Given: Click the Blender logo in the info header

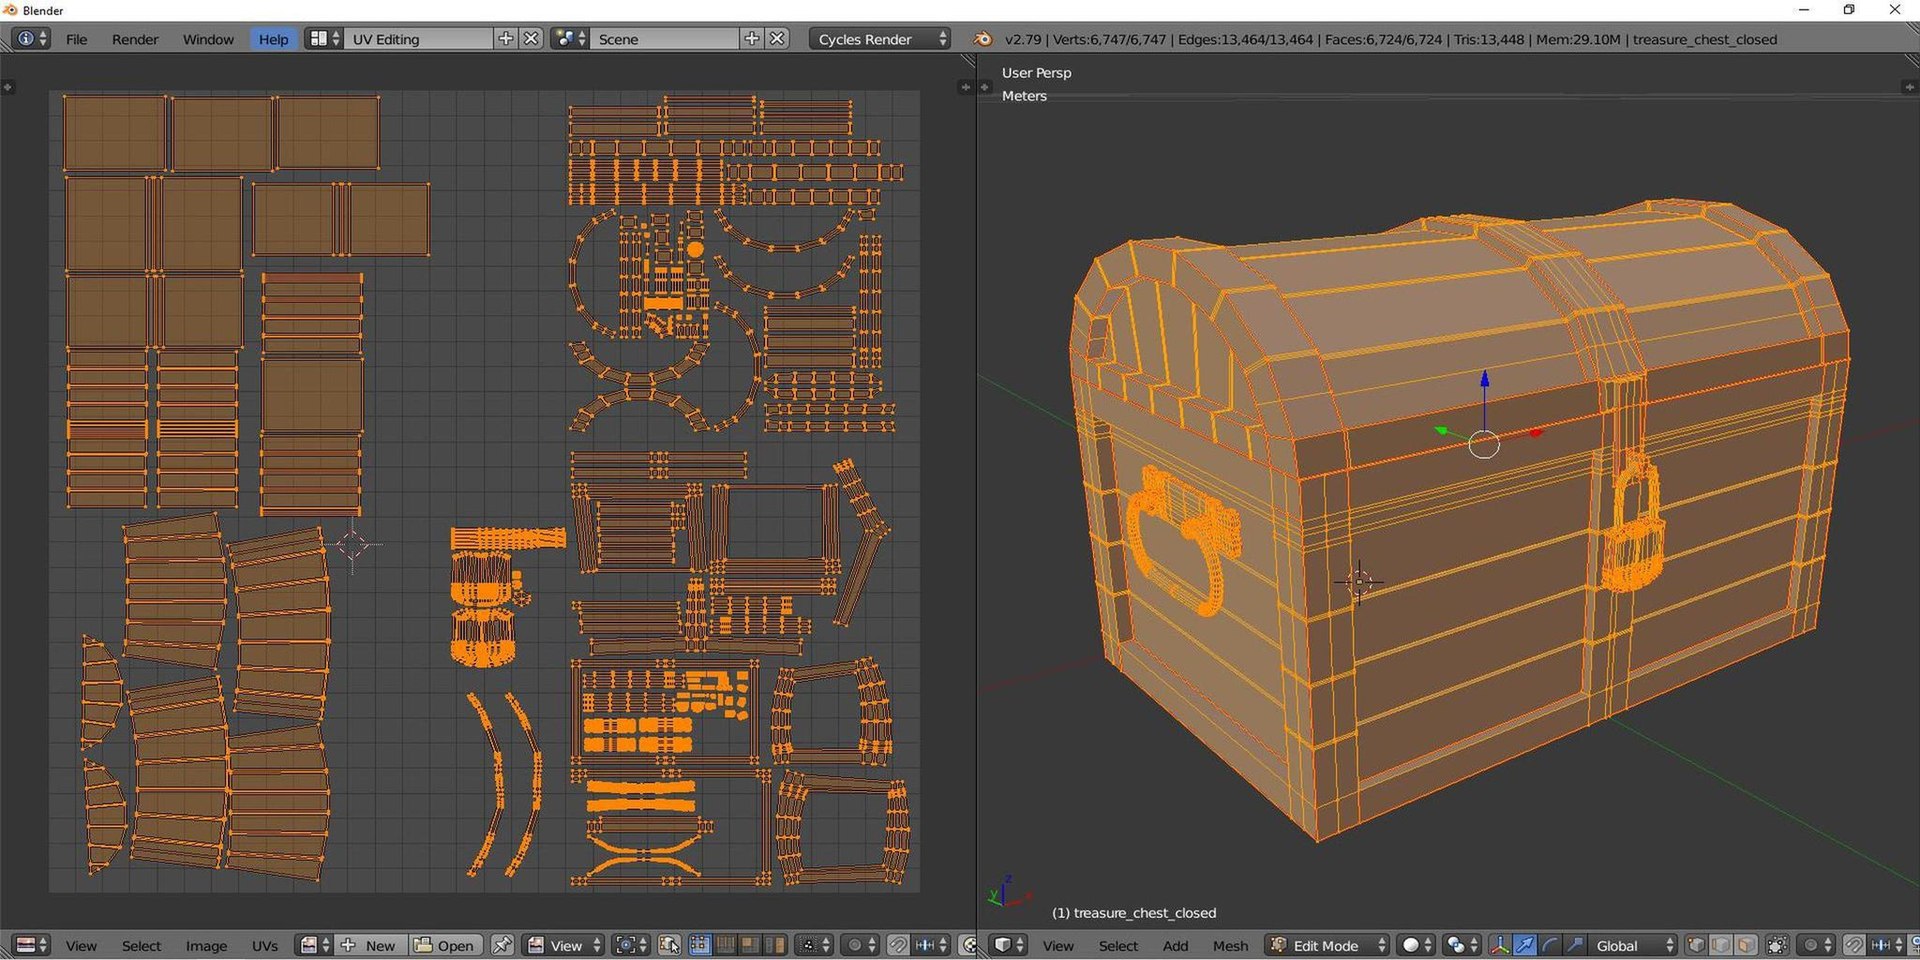Looking at the screenshot, I should (x=983, y=39).
